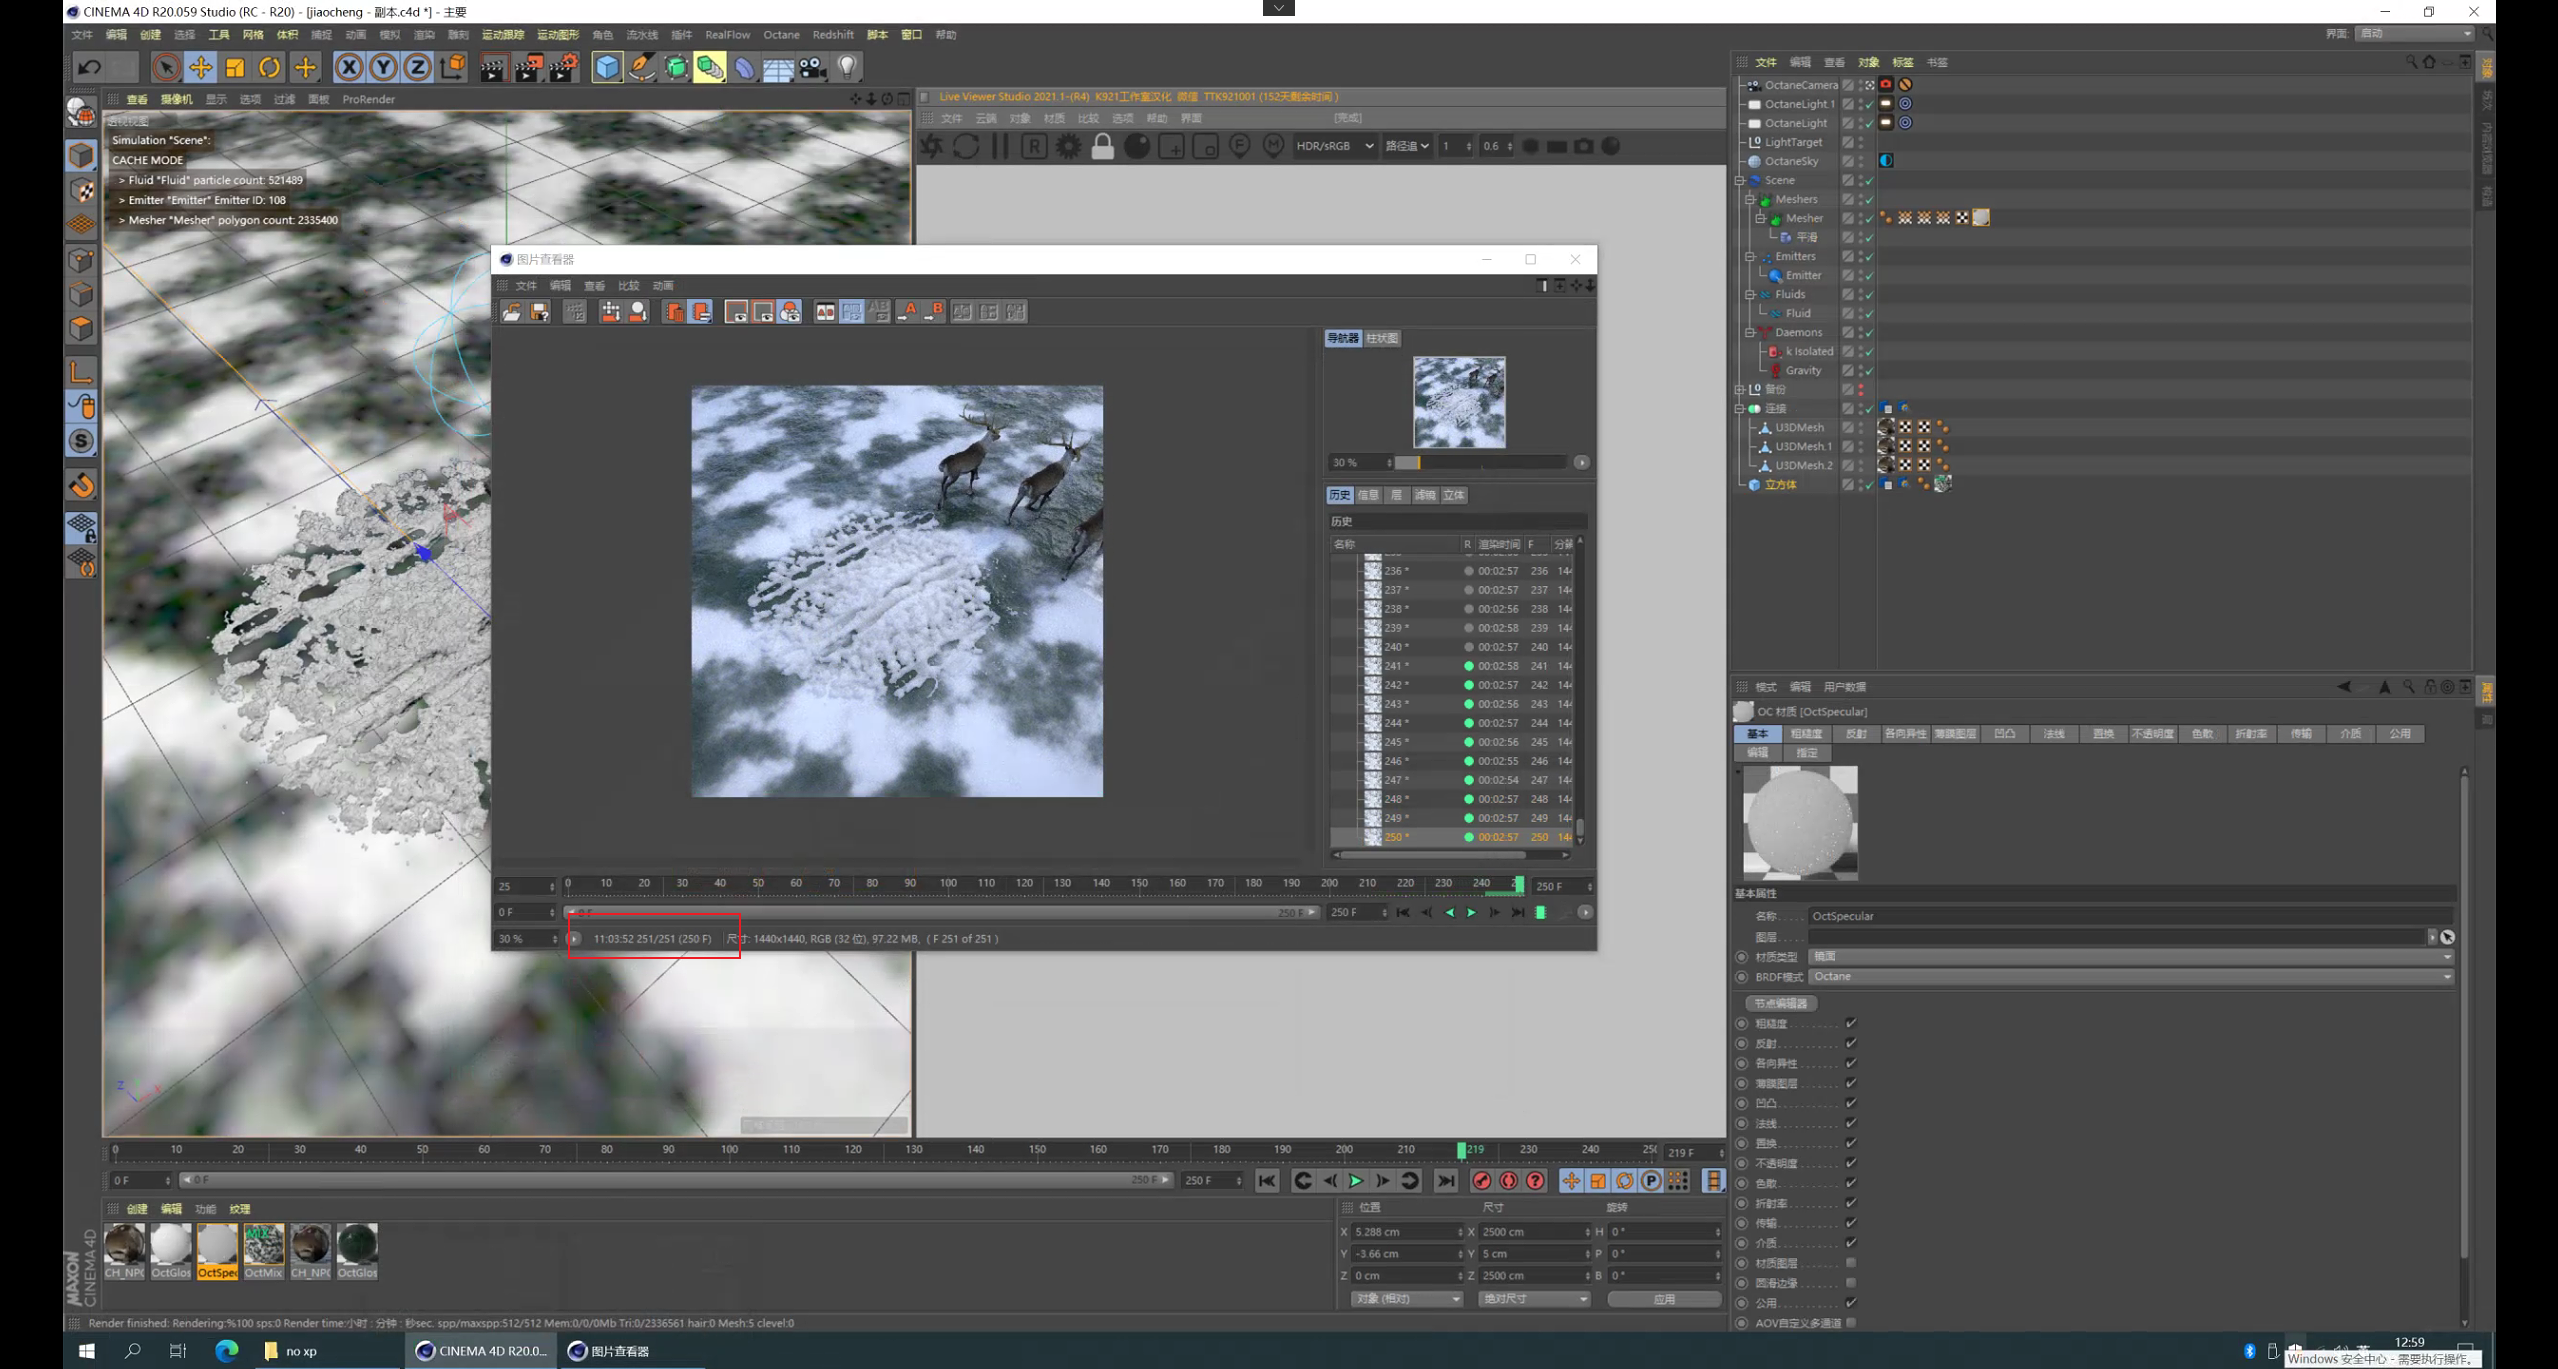Click the 节点编辑器 button
The image size is (2558, 1369).
pos(1781,1003)
